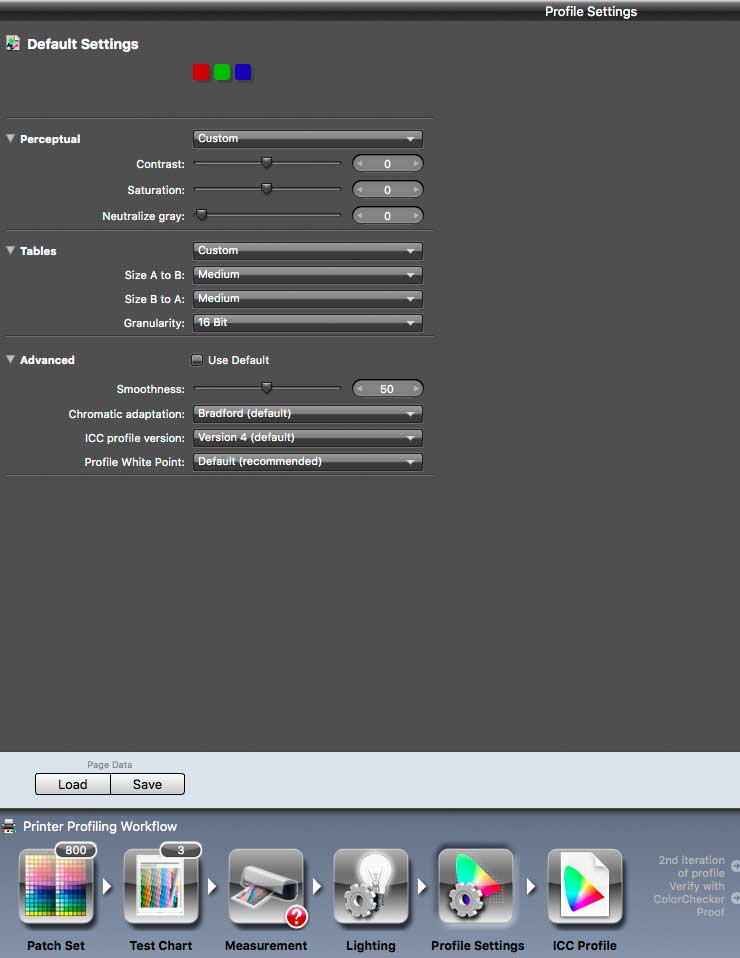This screenshot has width=740, height=958.
Task: Enable the Use Default checkbox
Action: (x=197, y=360)
